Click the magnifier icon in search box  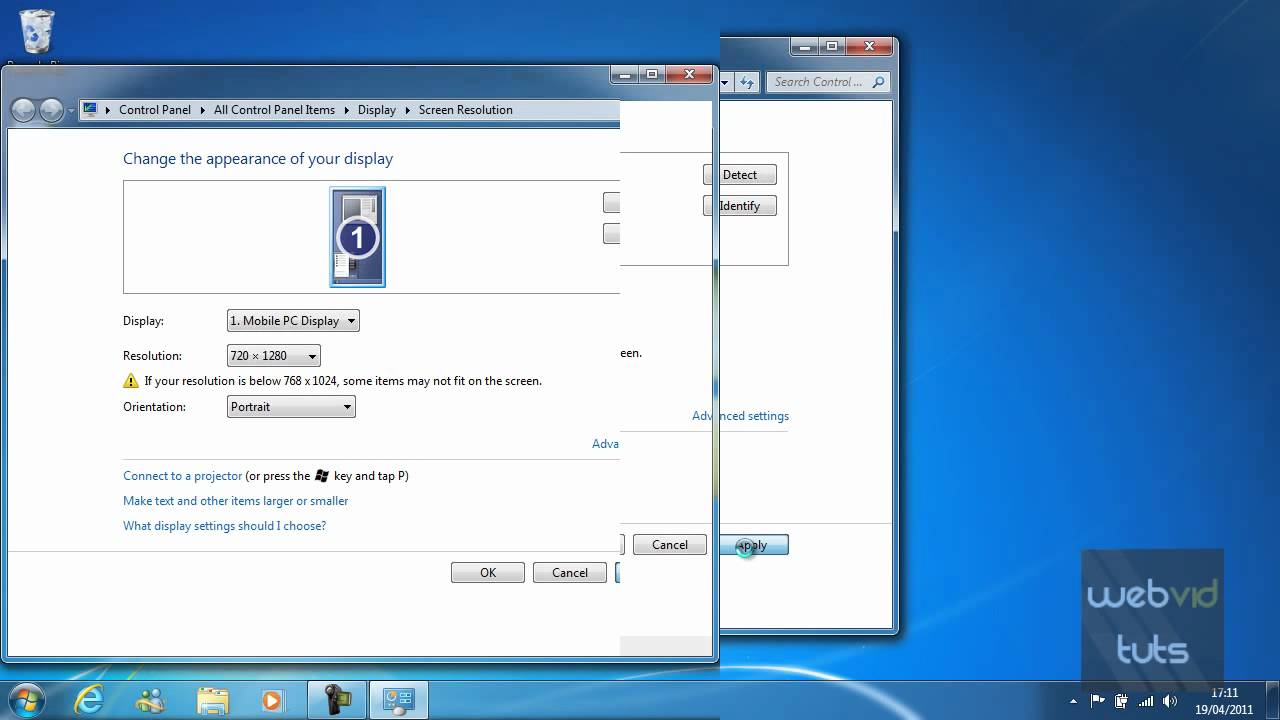tap(878, 82)
